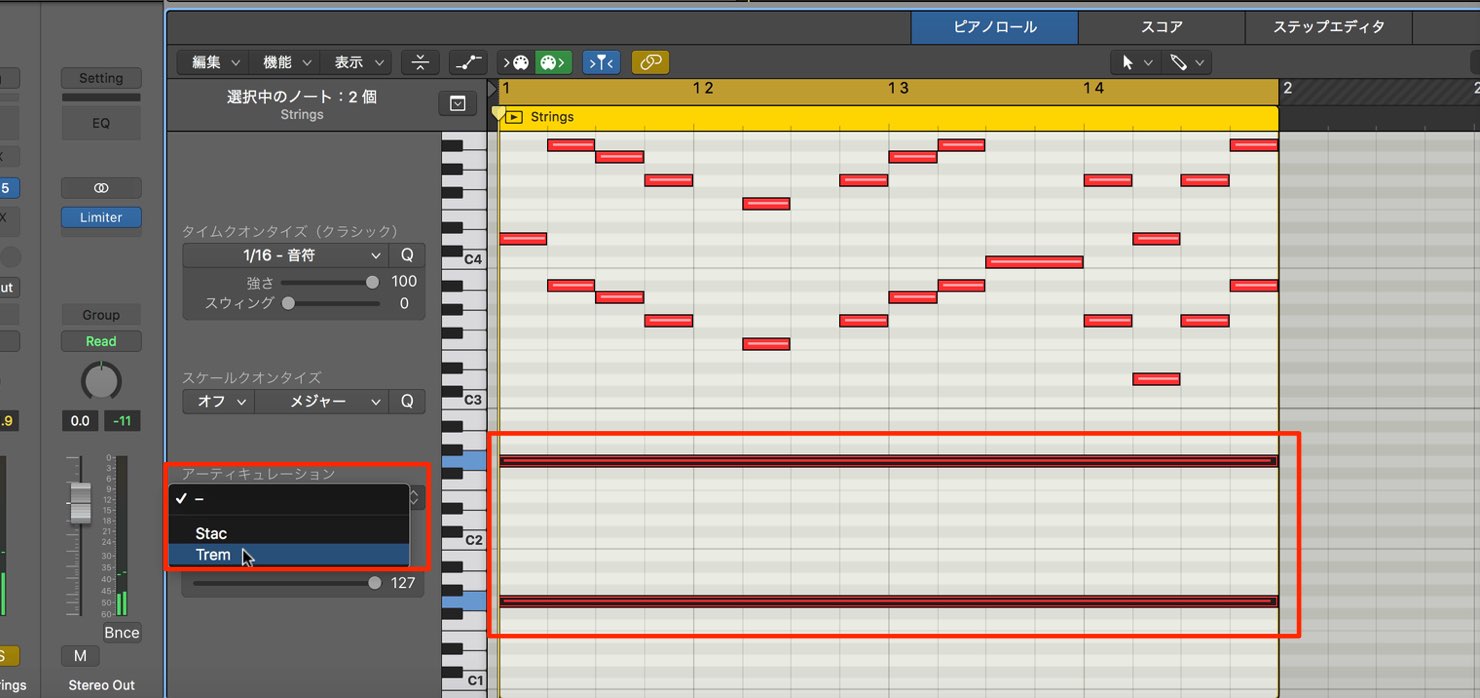
Task: Click the collapse mode icon
Action: pos(420,63)
